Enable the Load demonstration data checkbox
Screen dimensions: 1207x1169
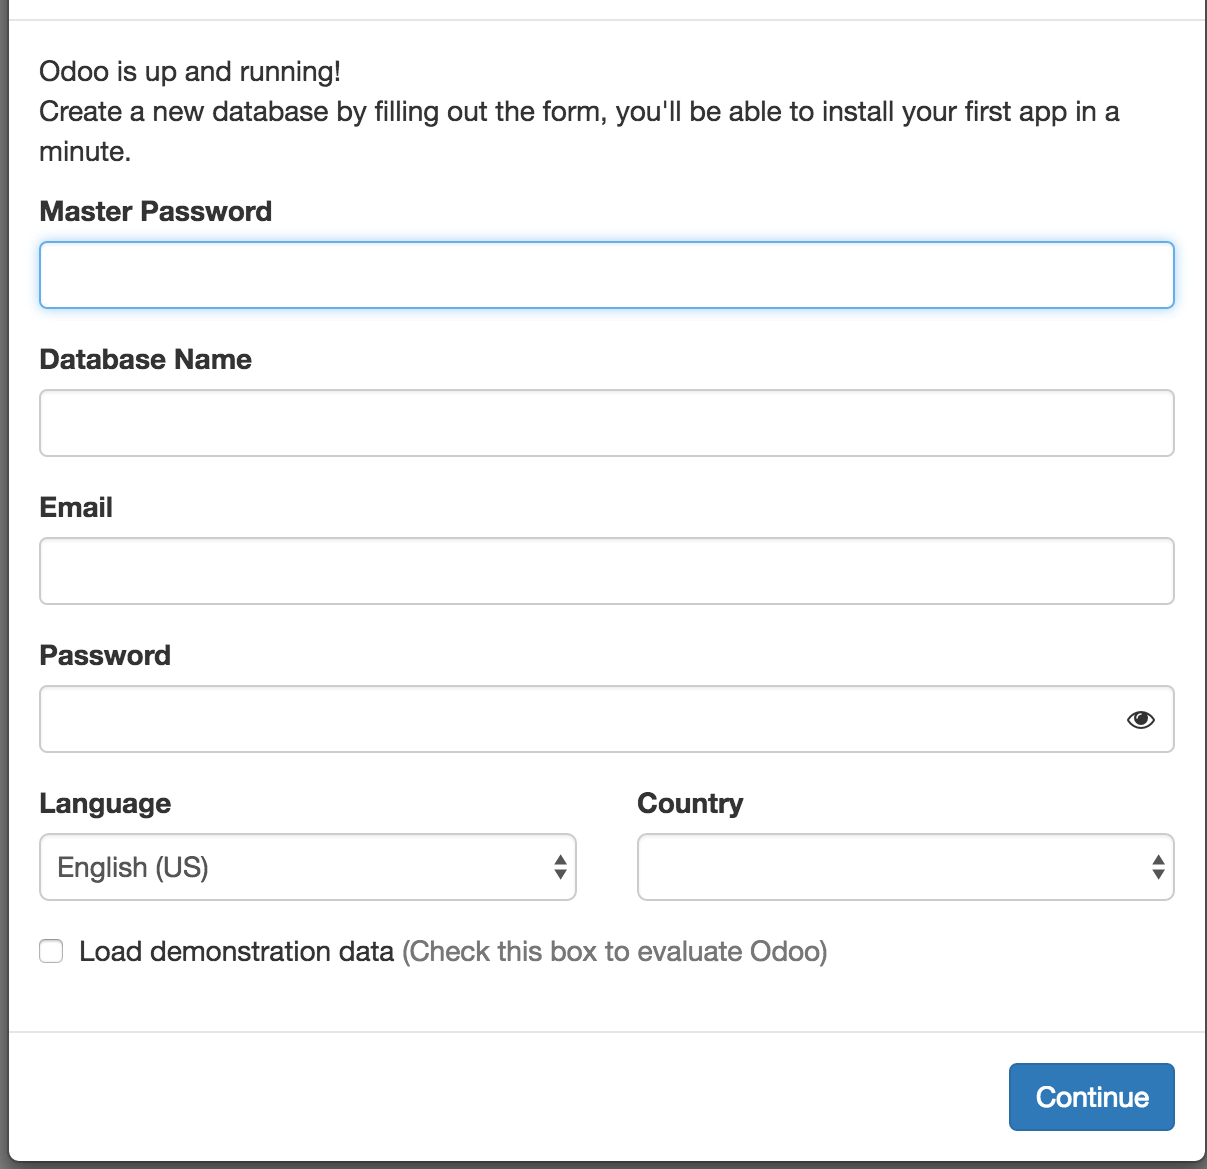point(51,951)
